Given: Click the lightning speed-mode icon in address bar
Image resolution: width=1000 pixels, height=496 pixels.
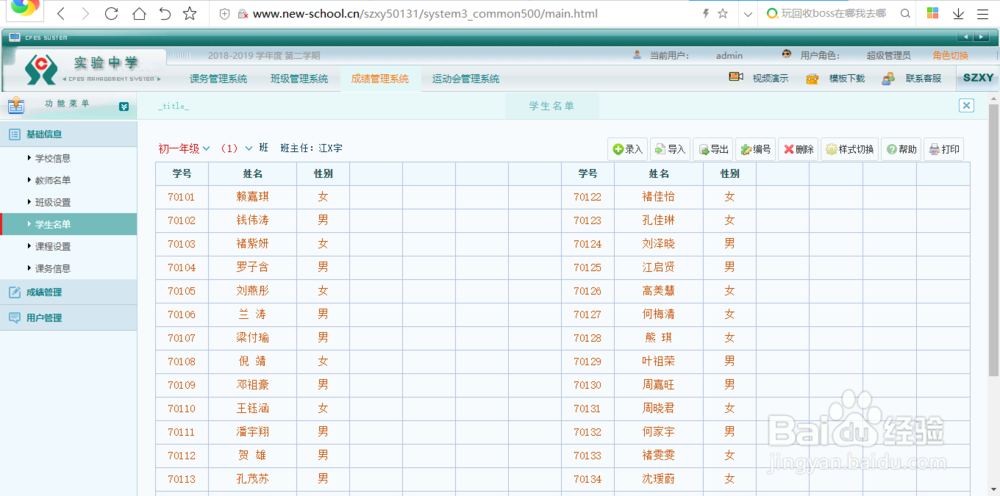Looking at the screenshot, I should 705,13.
